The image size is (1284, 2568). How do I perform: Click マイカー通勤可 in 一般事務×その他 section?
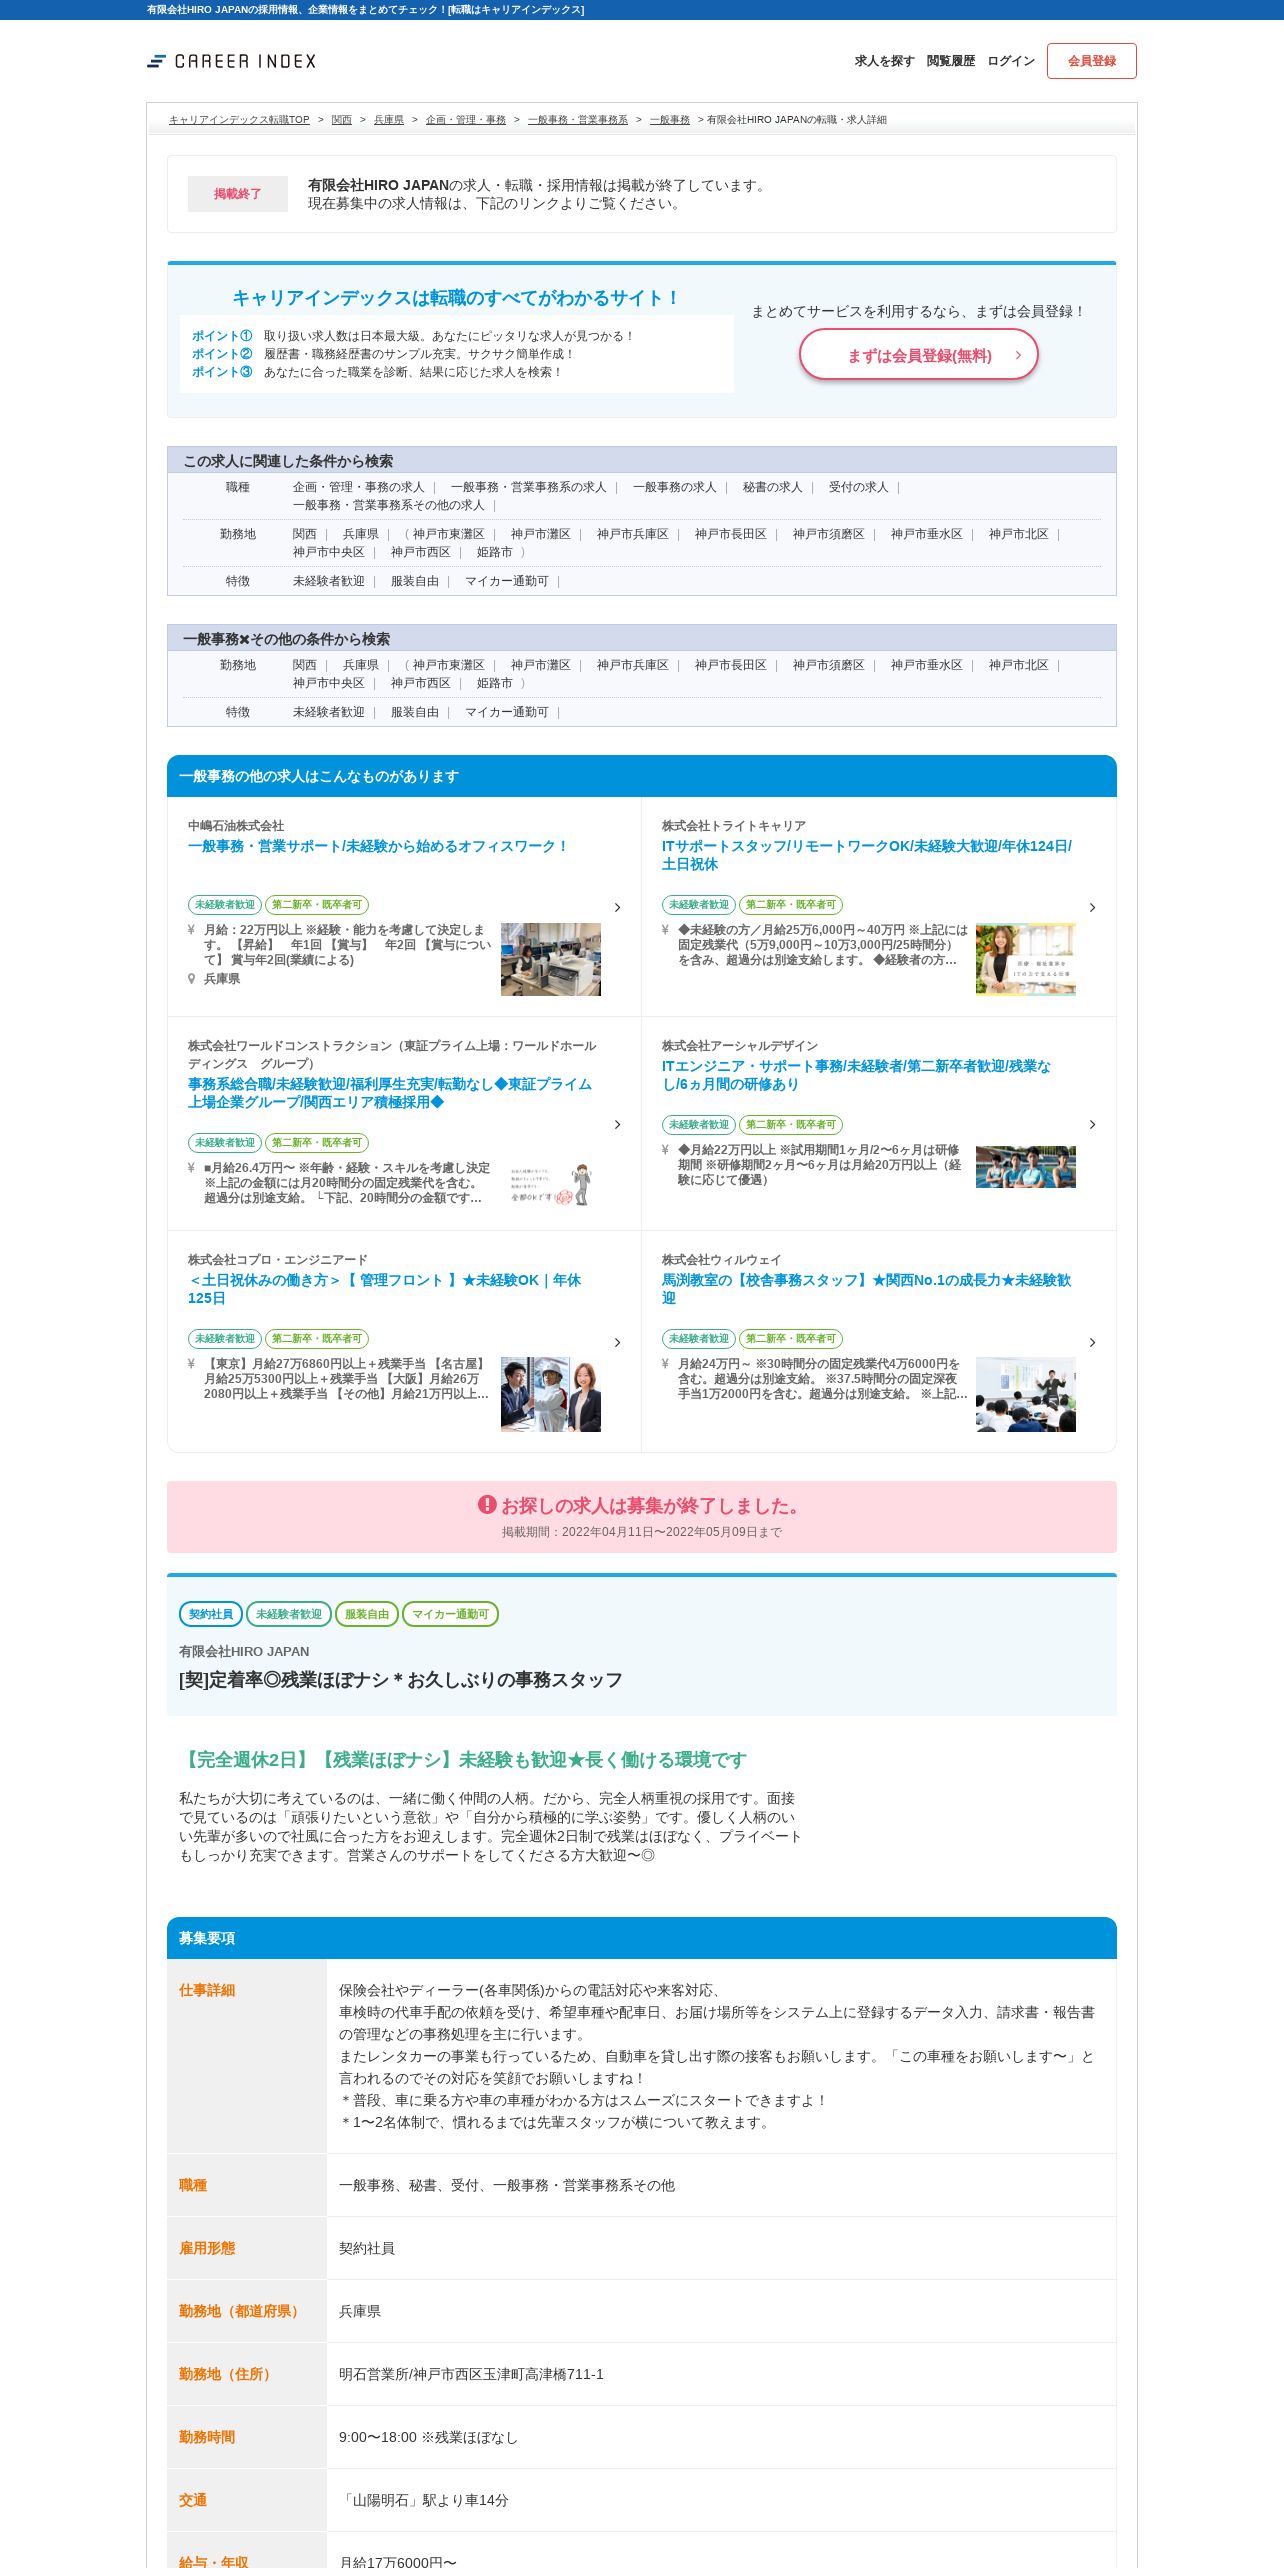[x=506, y=712]
